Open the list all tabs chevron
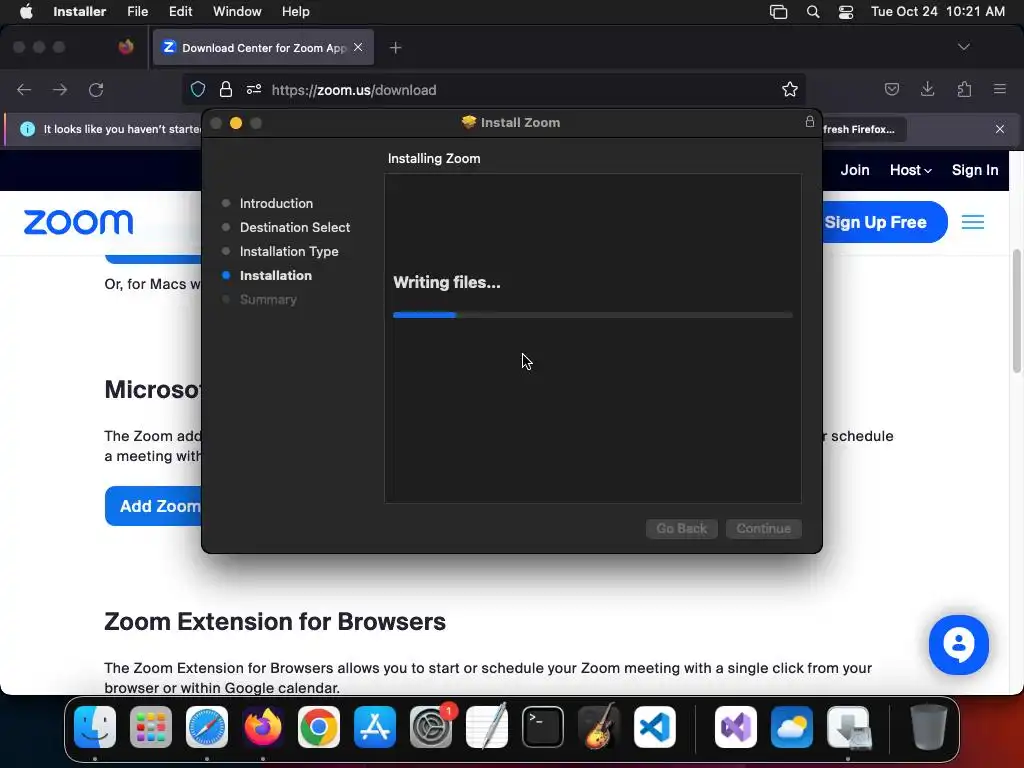This screenshot has width=1024, height=768. (963, 47)
